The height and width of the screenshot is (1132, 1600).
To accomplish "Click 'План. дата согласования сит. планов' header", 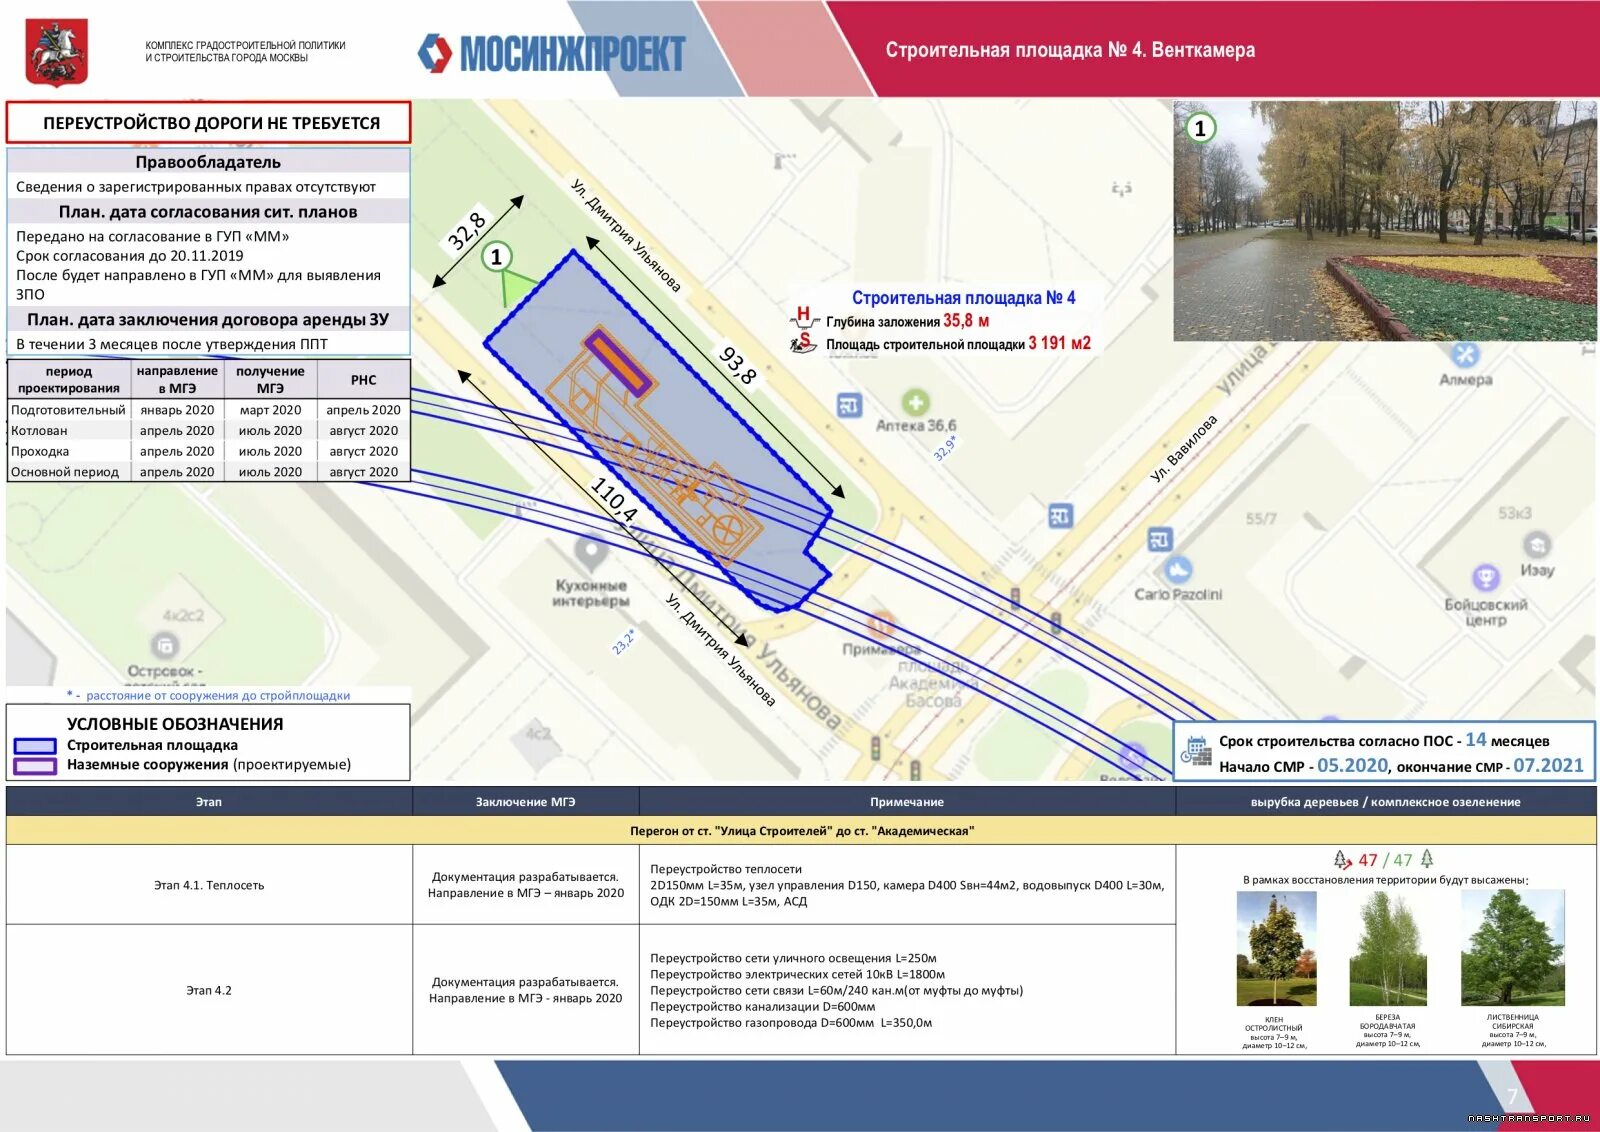I will click(208, 212).
